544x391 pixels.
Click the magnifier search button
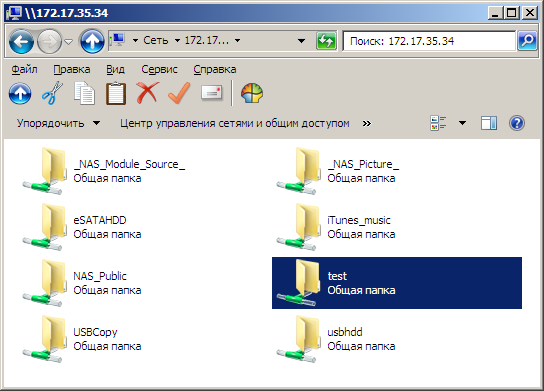[527, 41]
